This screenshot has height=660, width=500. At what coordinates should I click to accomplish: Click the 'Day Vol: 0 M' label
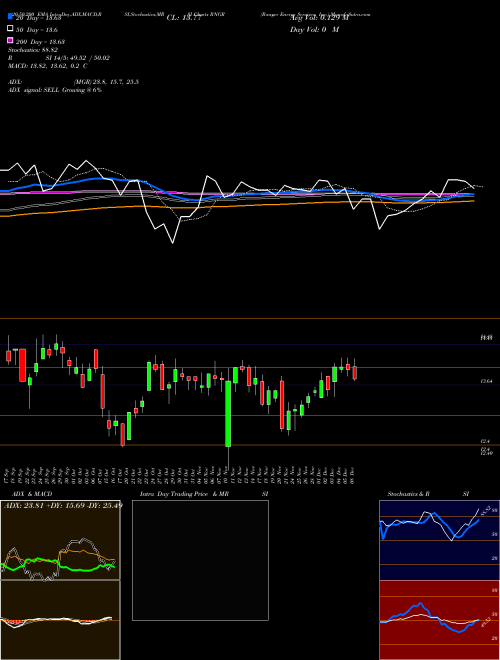click(x=314, y=30)
